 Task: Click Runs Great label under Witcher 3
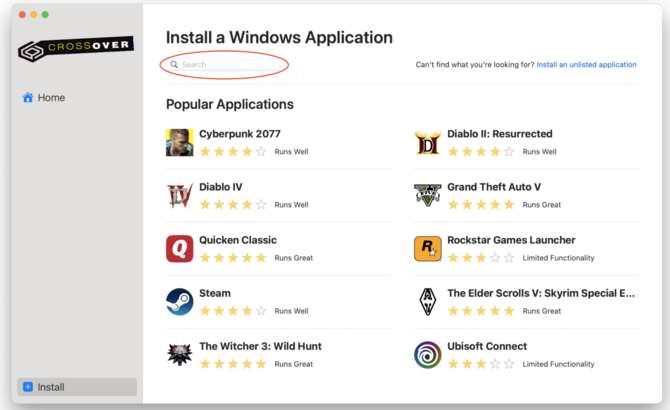294,364
